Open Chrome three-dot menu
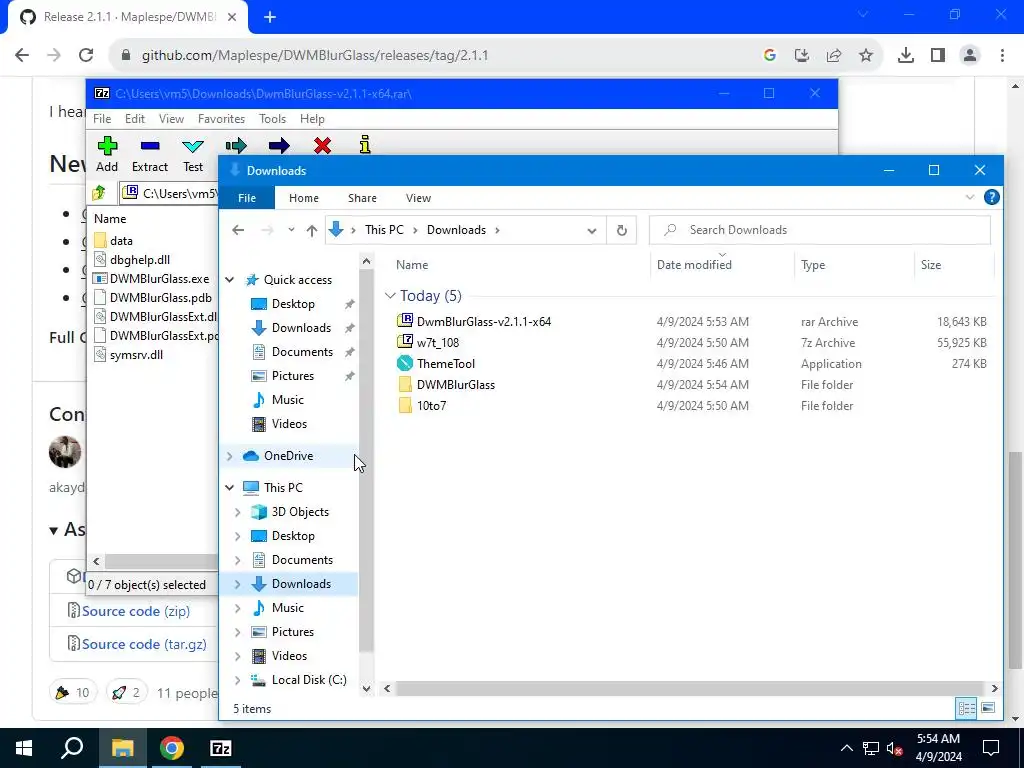The height and width of the screenshot is (768, 1024). [1002, 55]
